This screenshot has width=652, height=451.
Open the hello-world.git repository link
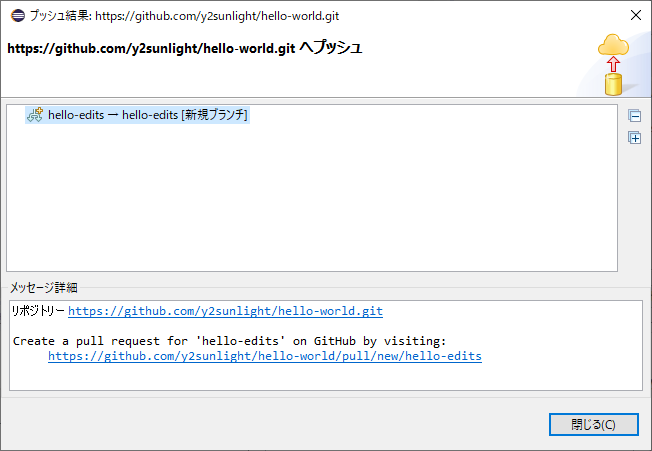[225, 311]
